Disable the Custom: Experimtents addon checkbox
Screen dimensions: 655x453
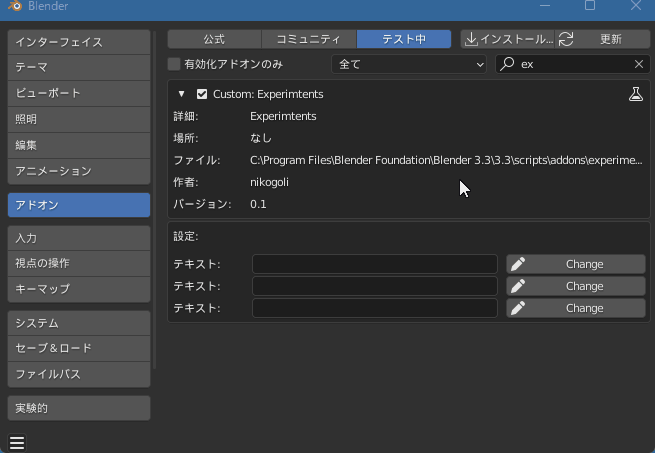click(x=202, y=94)
